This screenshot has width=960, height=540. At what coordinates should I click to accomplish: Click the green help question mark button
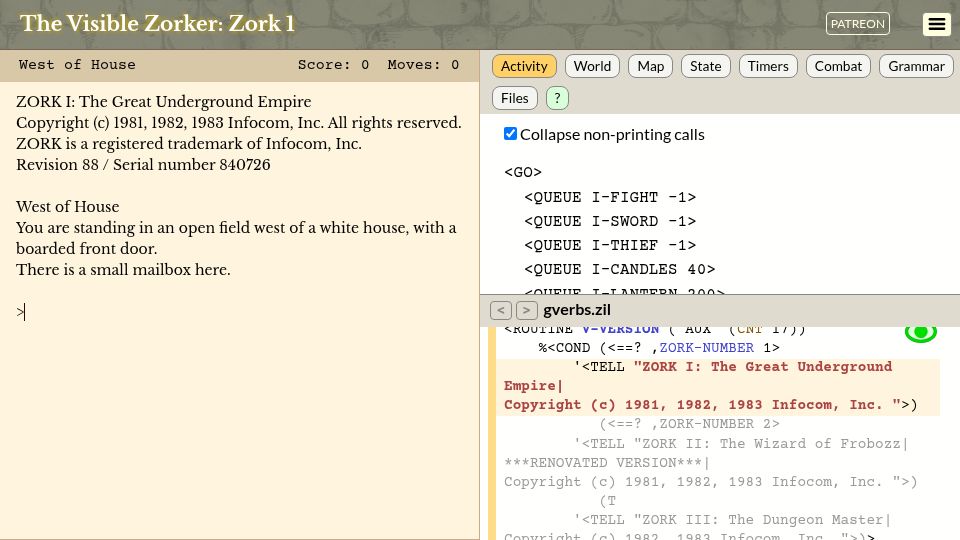tap(557, 98)
